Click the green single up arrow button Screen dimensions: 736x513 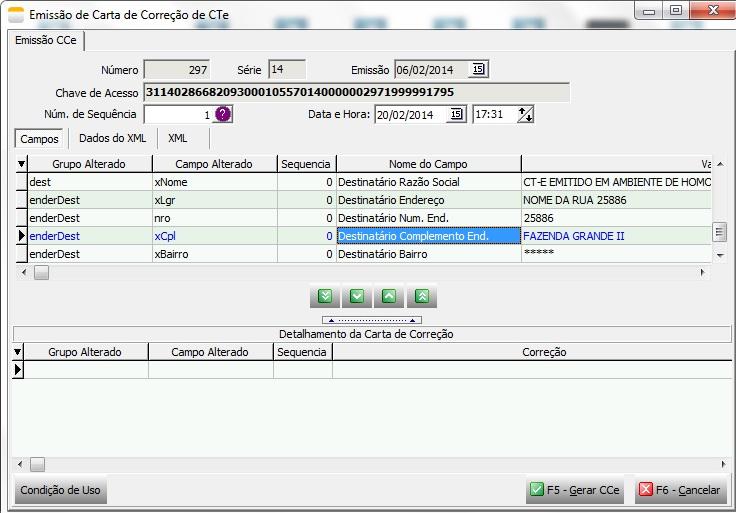tap(389, 296)
